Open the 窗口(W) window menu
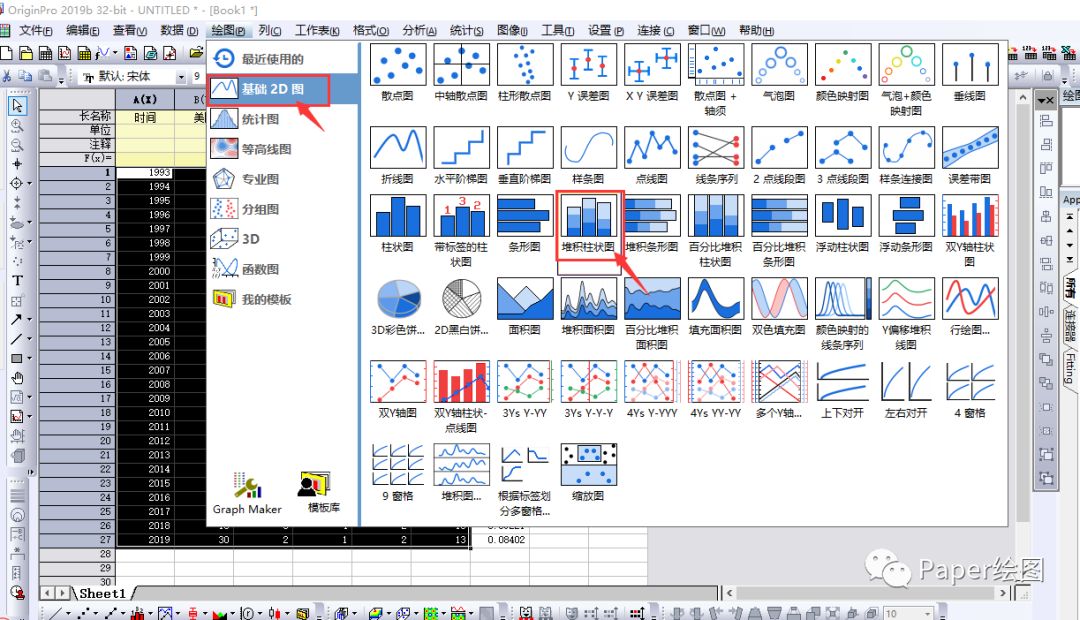 pyautogui.click(x=707, y=30)
